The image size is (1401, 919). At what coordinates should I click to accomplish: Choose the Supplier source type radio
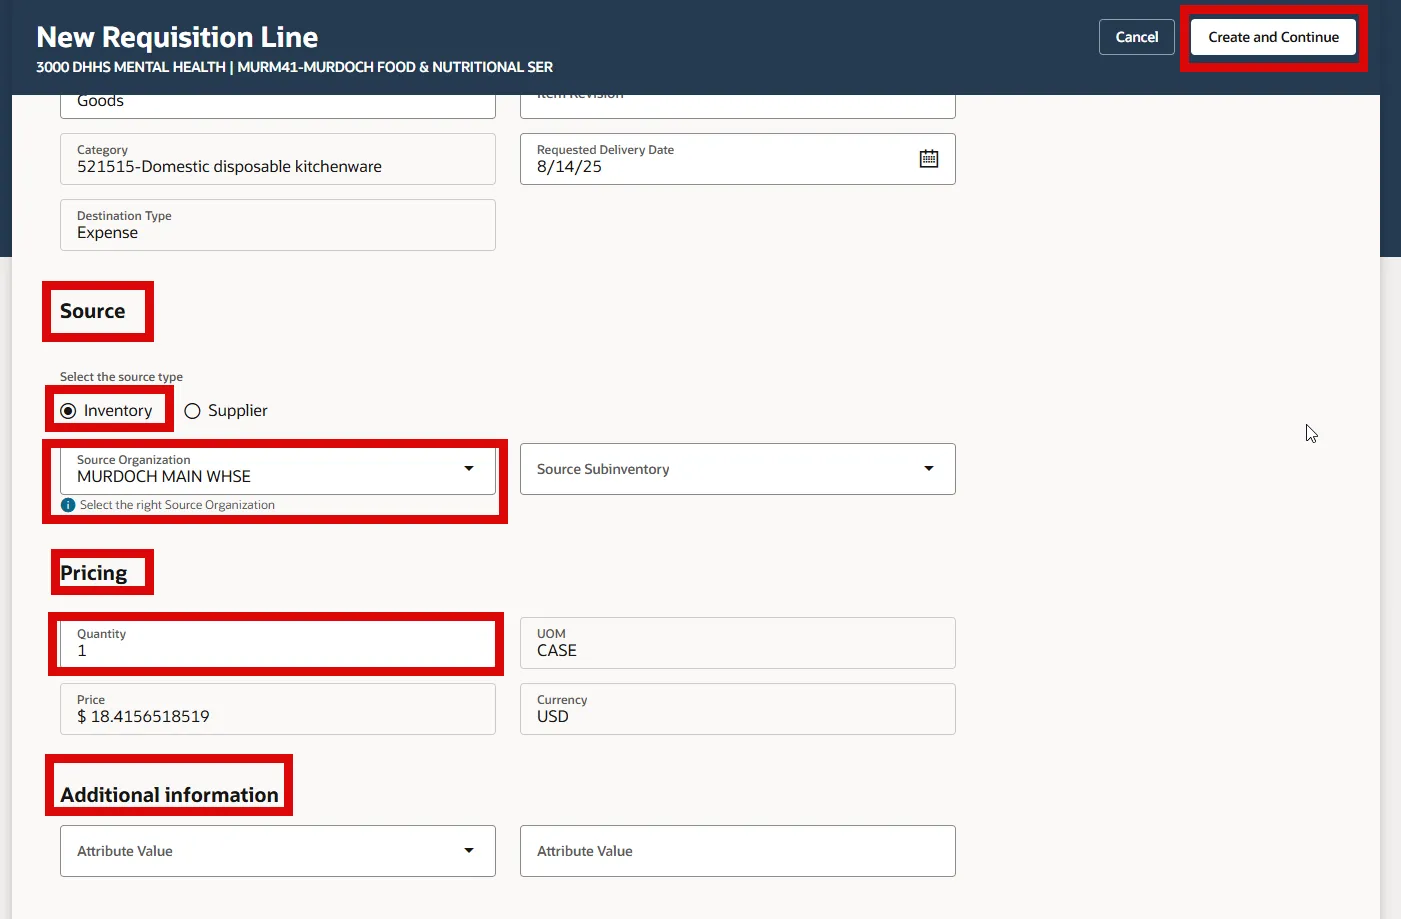pos(193,411)
